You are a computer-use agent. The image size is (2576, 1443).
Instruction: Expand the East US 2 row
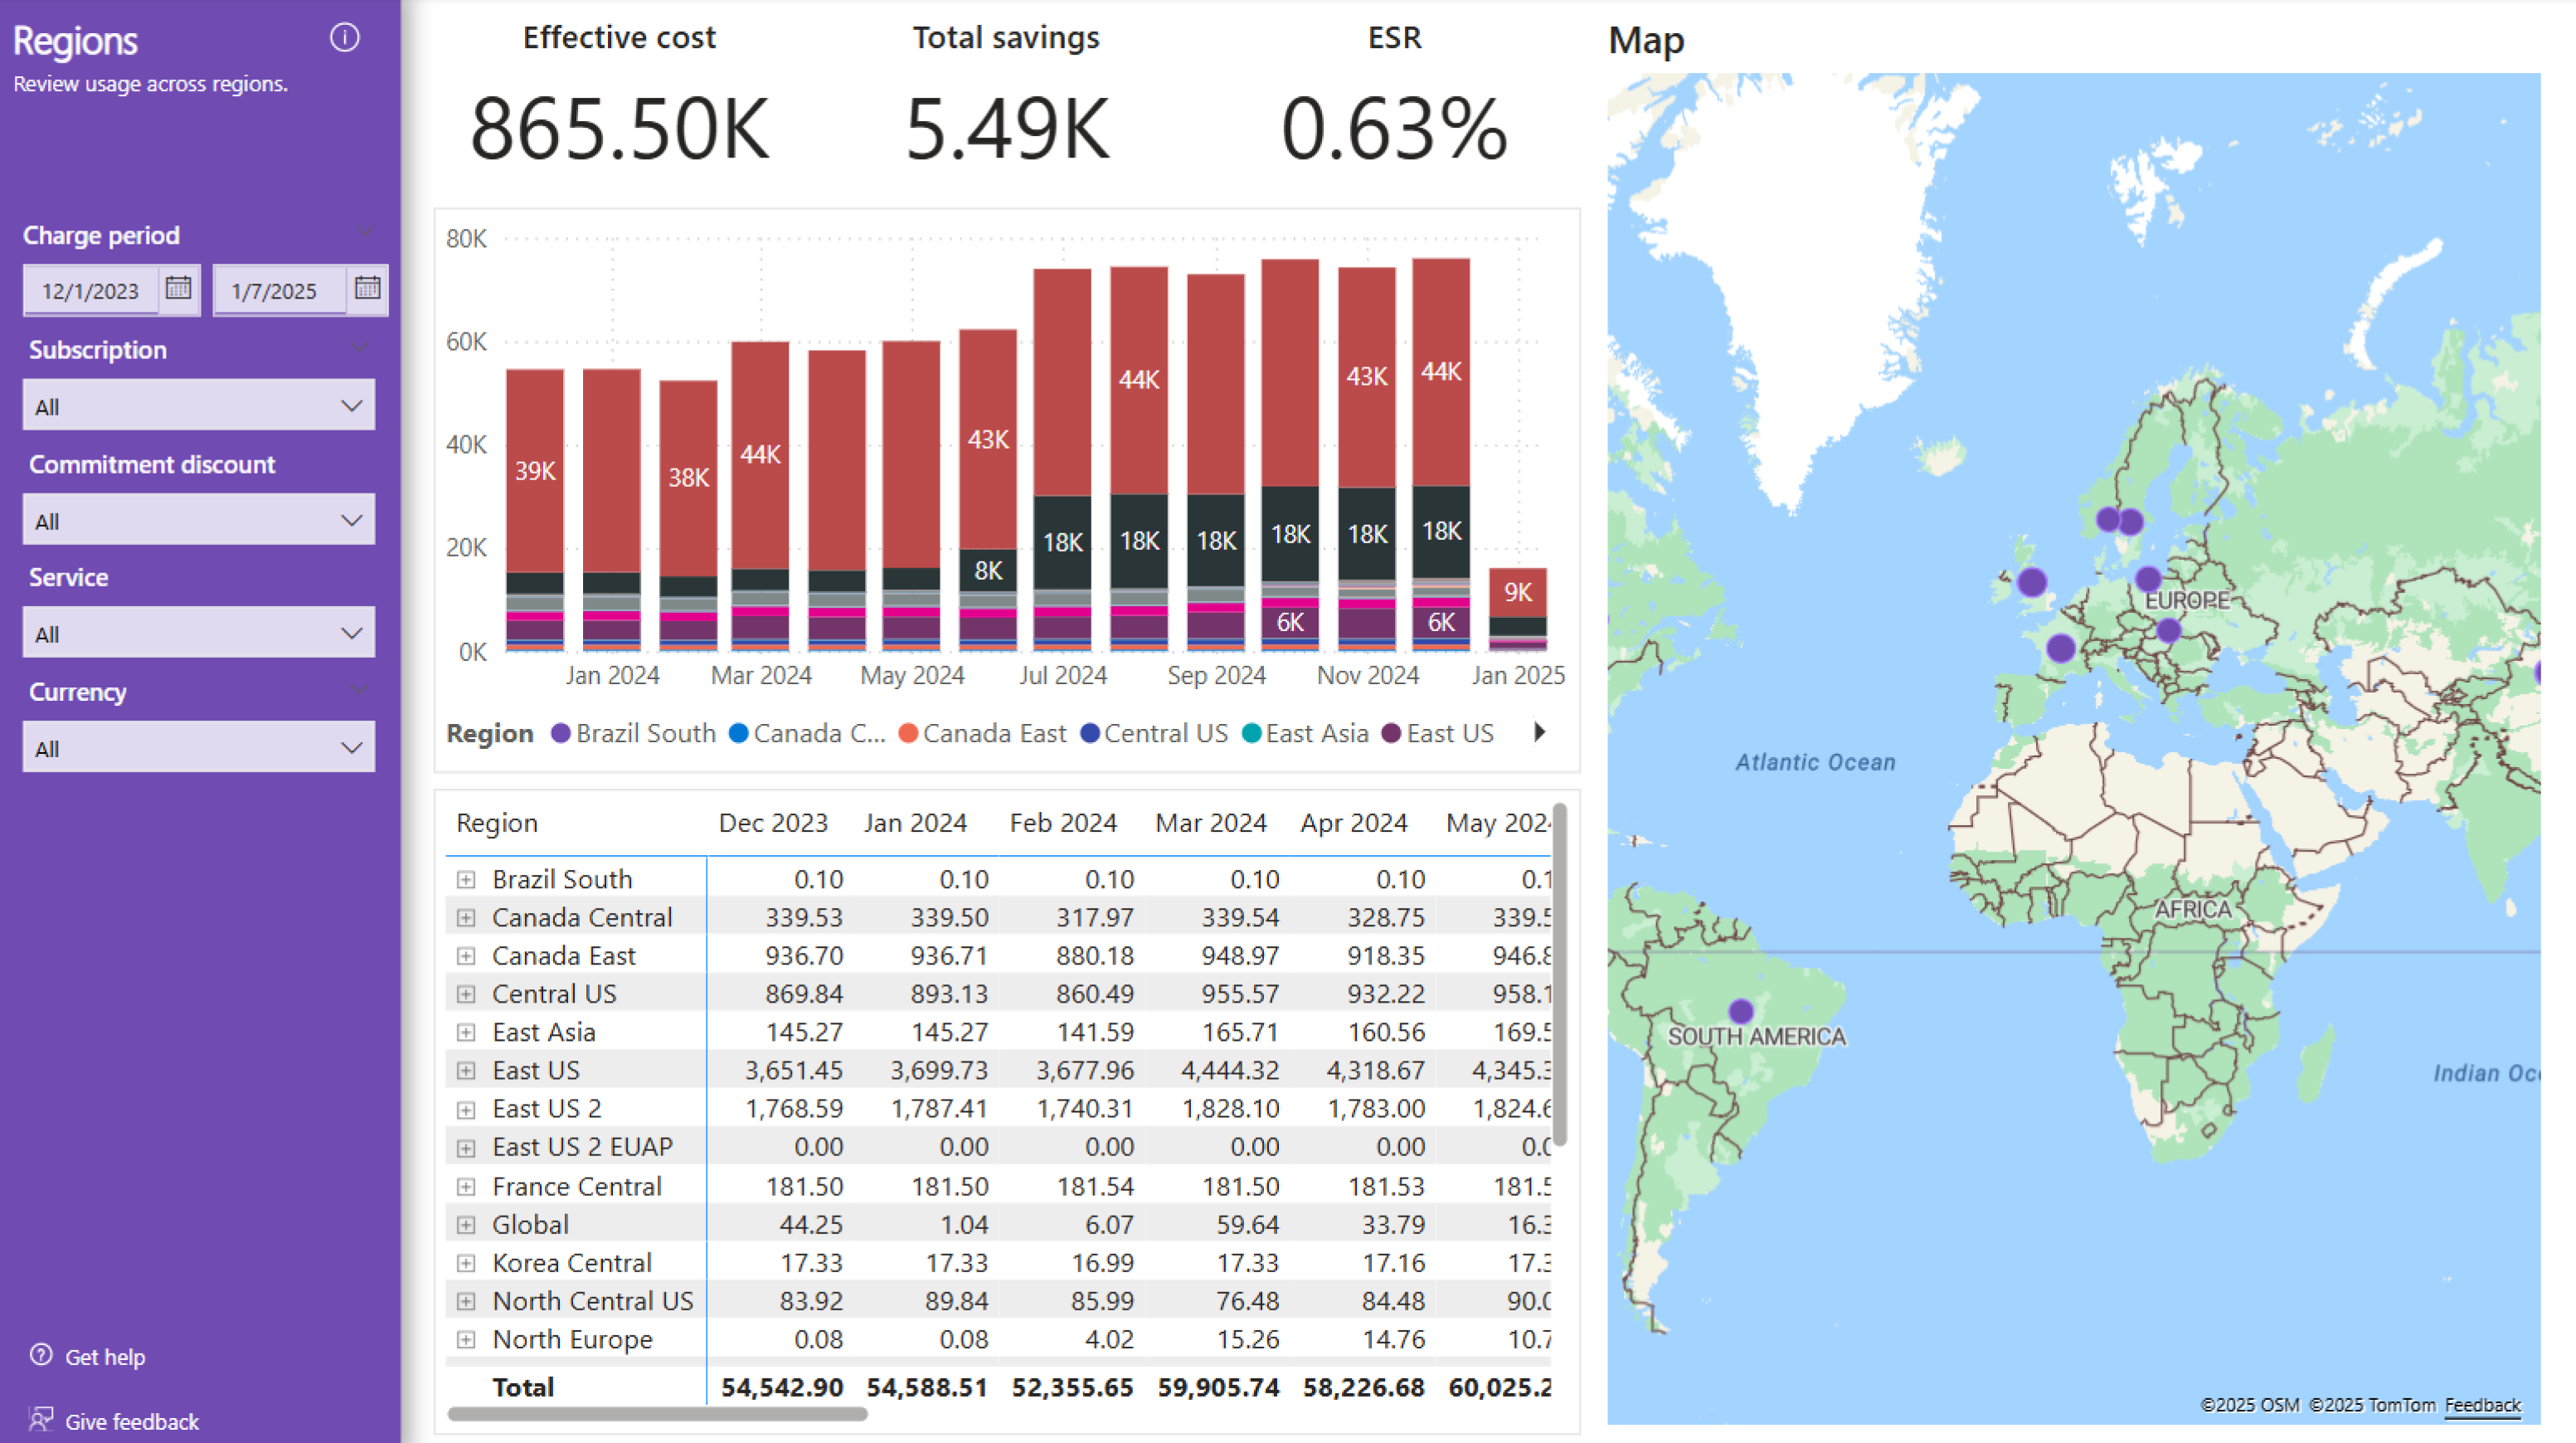click(466, 1109)
